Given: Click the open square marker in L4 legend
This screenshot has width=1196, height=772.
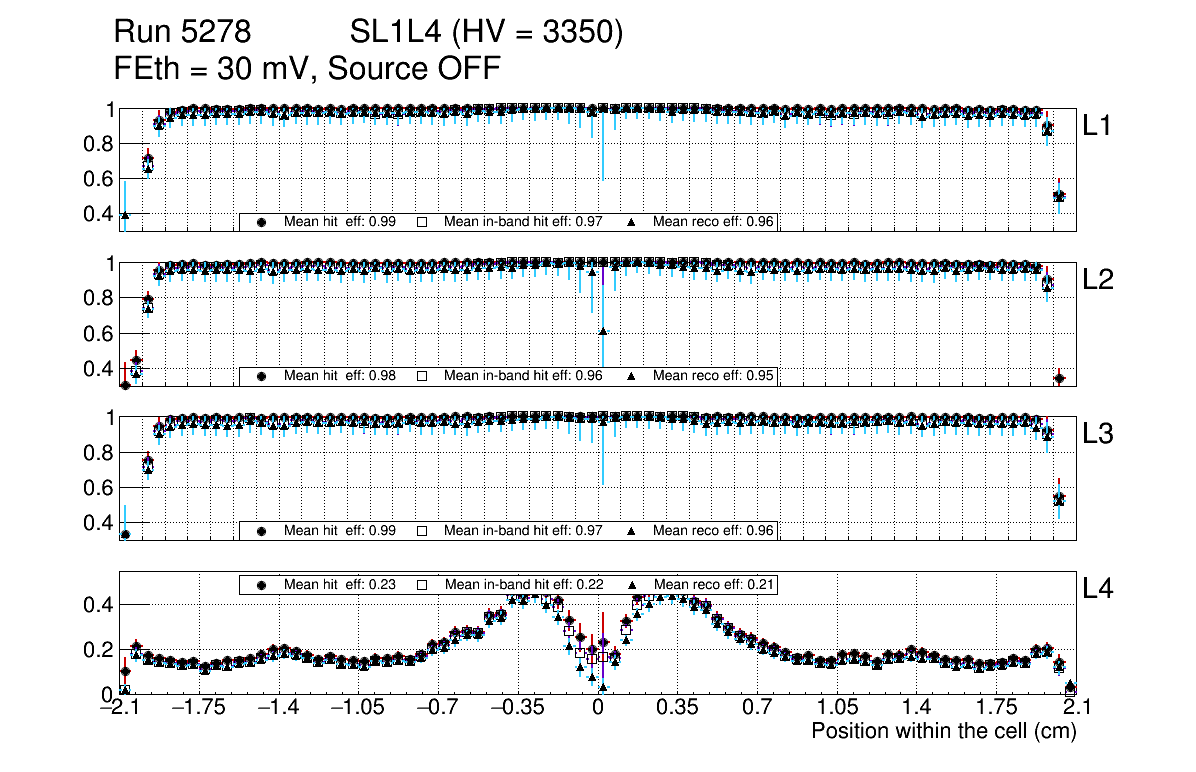Looking at the screenshot, I should [422, 584].
